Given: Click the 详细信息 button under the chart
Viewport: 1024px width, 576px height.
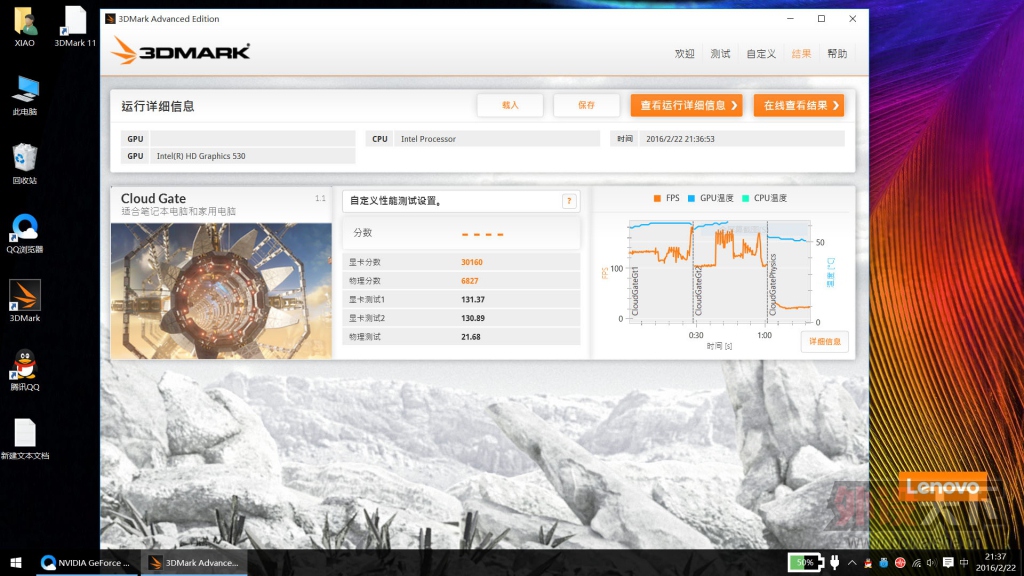Looking at the screenshot, I should coord(825,342).
